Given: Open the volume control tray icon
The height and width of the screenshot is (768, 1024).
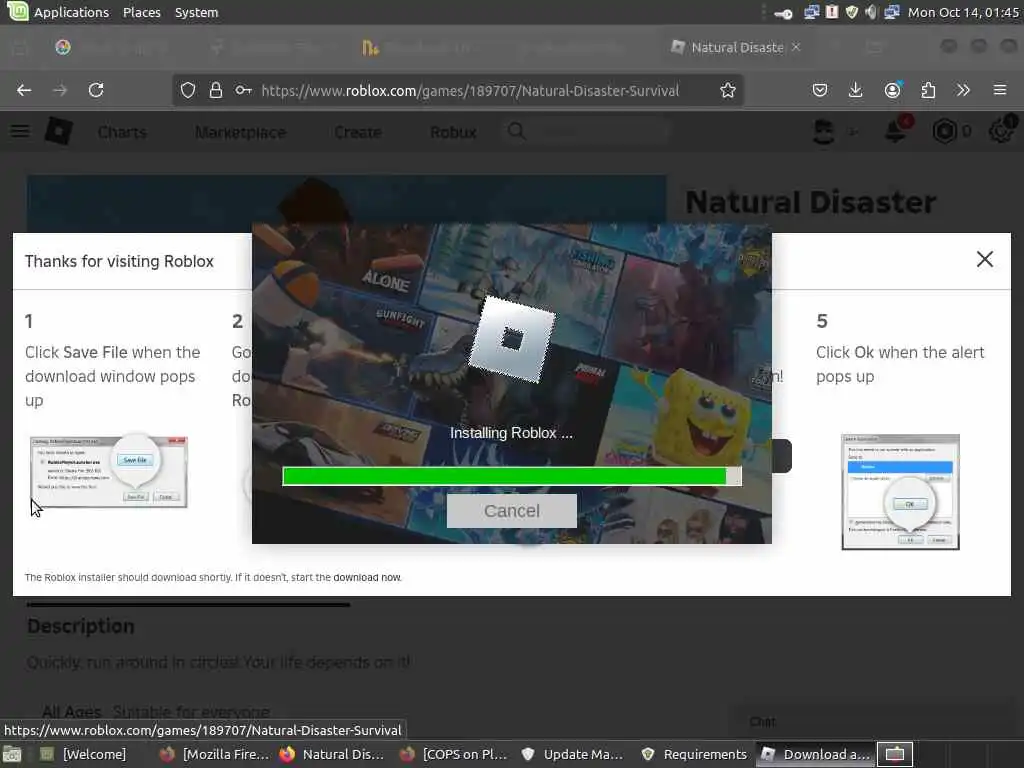Looking at the screenshot, I should (x=871, y=12).
